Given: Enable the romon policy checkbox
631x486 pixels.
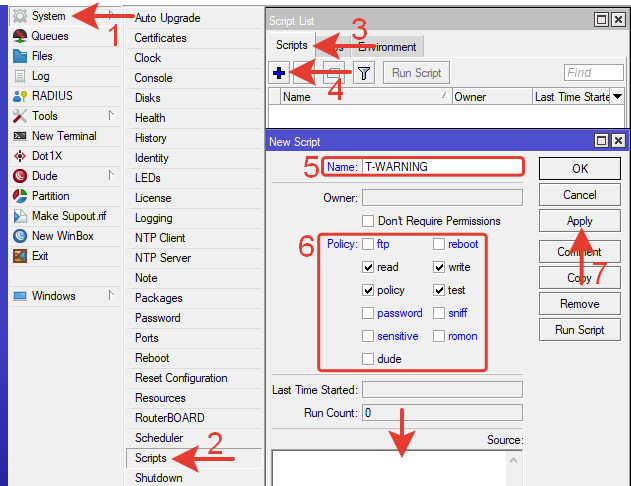Looking at the screenshot, I should pos(439,336).
